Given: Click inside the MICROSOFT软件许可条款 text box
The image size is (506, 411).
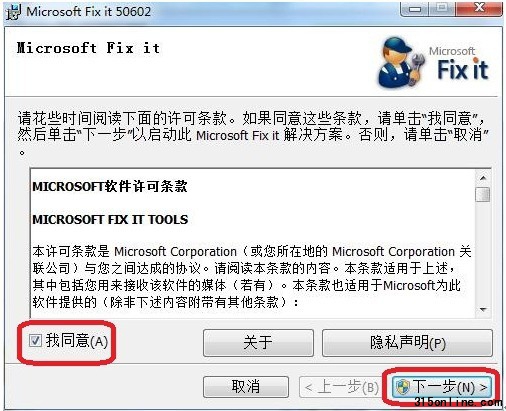Looking at the screenshot, I should (x=253, y=243).
